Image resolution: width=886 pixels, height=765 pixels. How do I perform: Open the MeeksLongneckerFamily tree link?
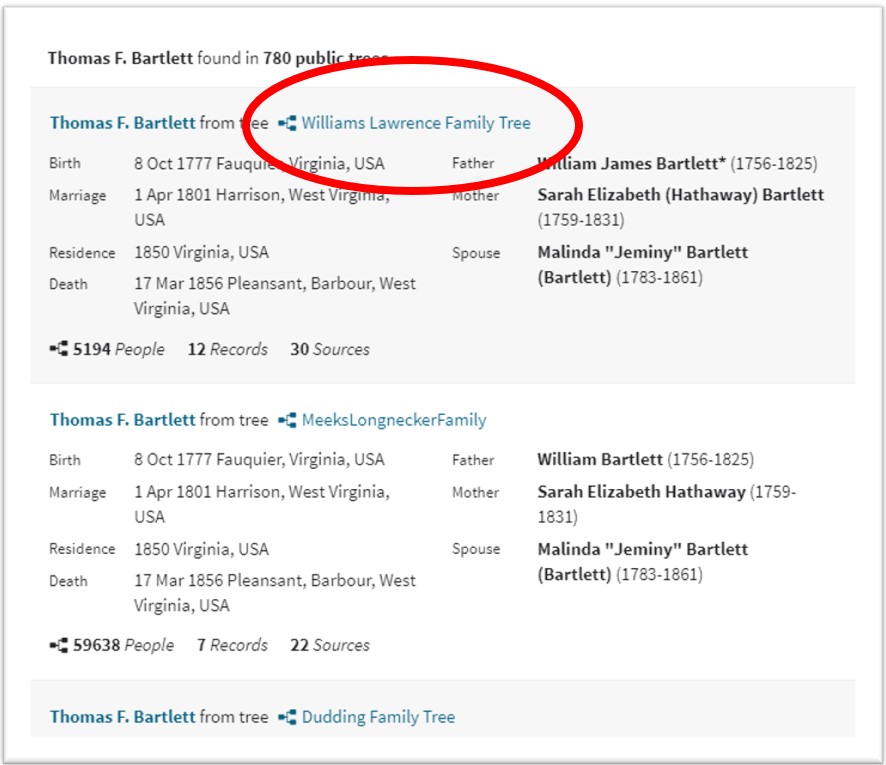(x=394, y=420)
